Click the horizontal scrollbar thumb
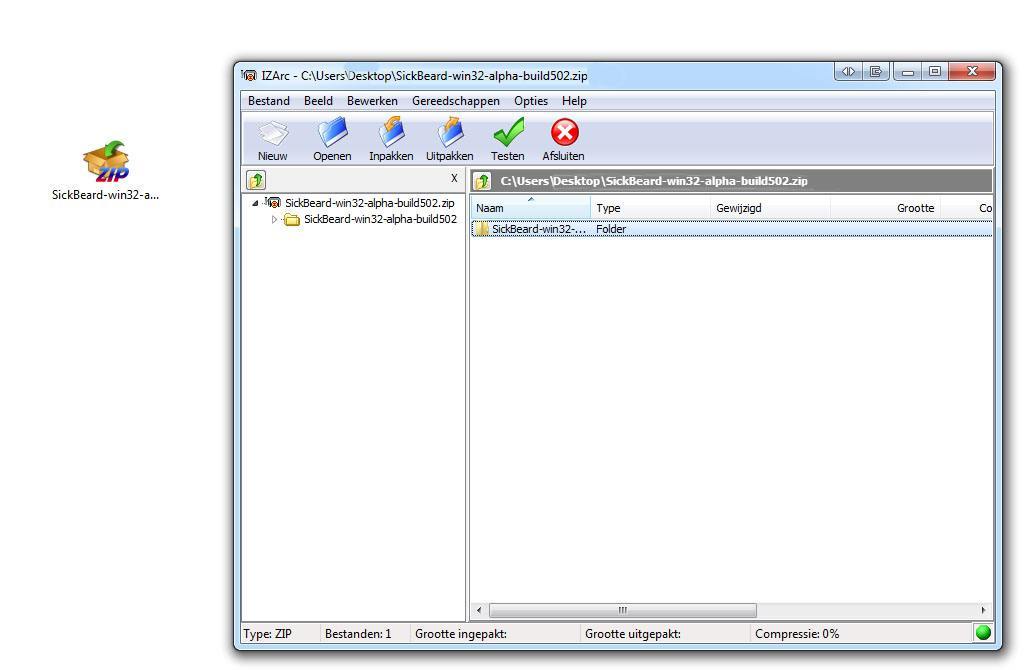Screen dimensions: 1025x670 pyautogui.click(x=623, y=610)
